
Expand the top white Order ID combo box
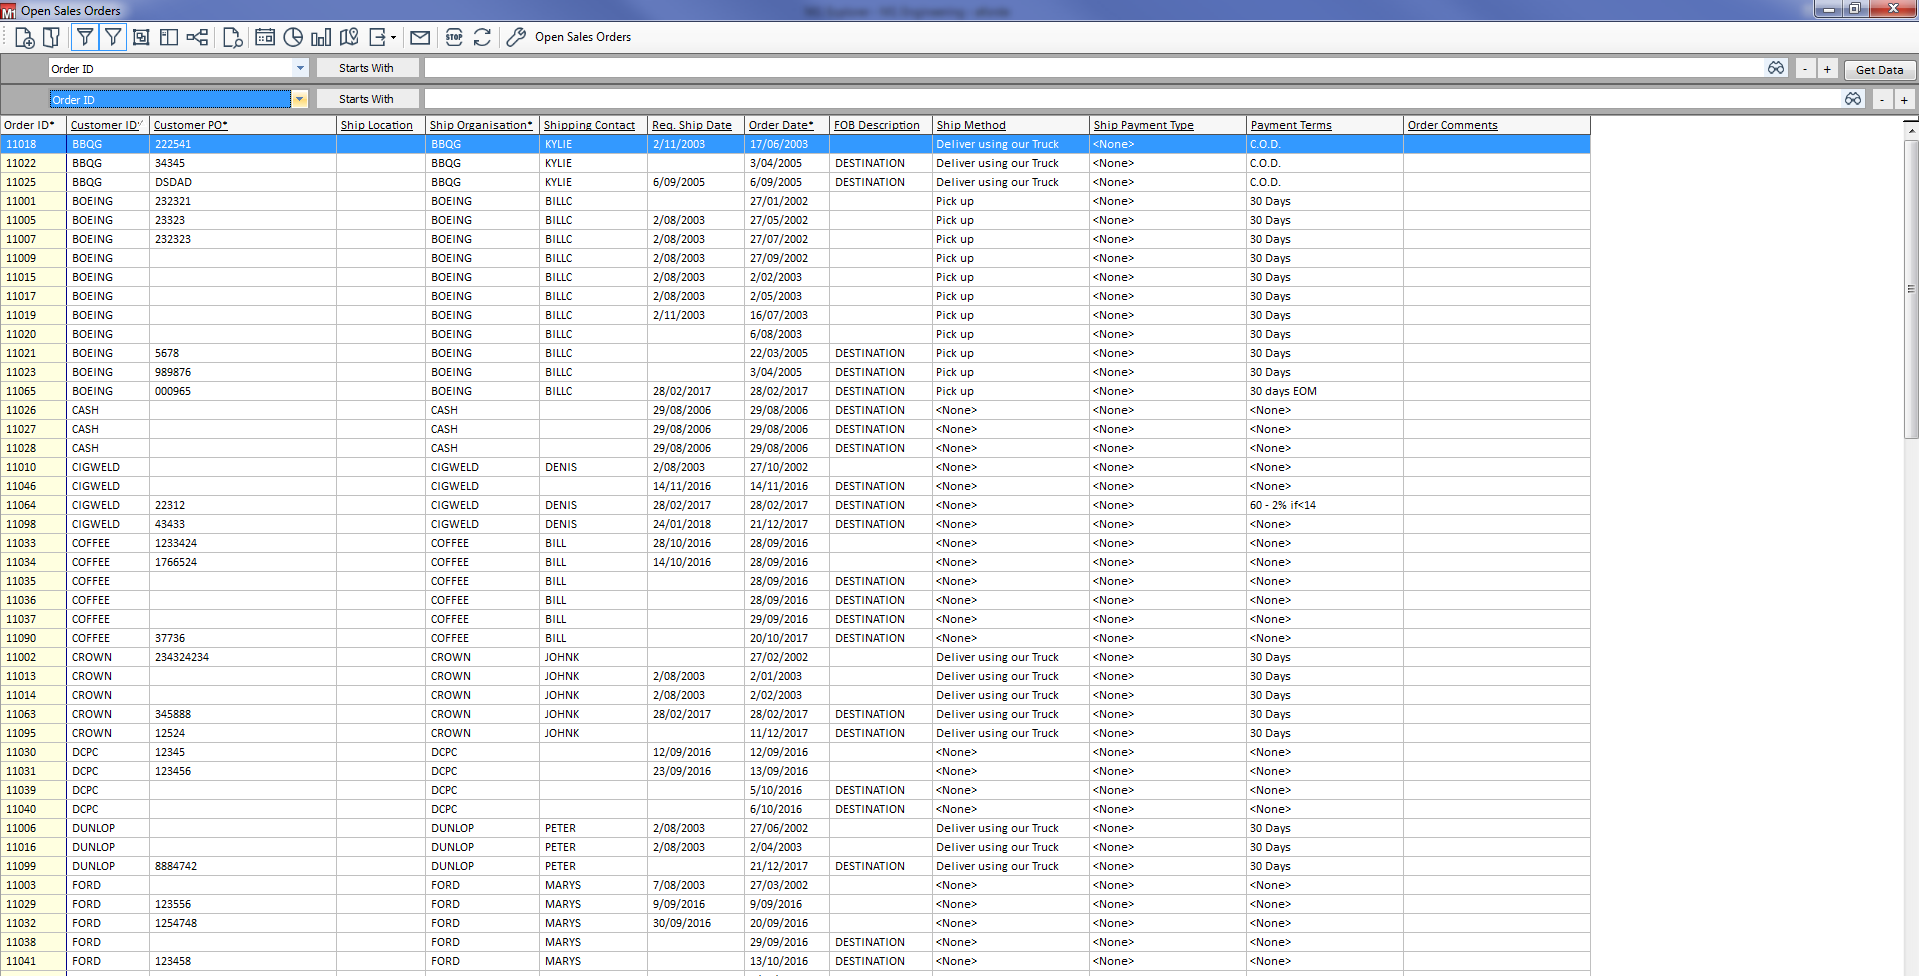(300, 69)
